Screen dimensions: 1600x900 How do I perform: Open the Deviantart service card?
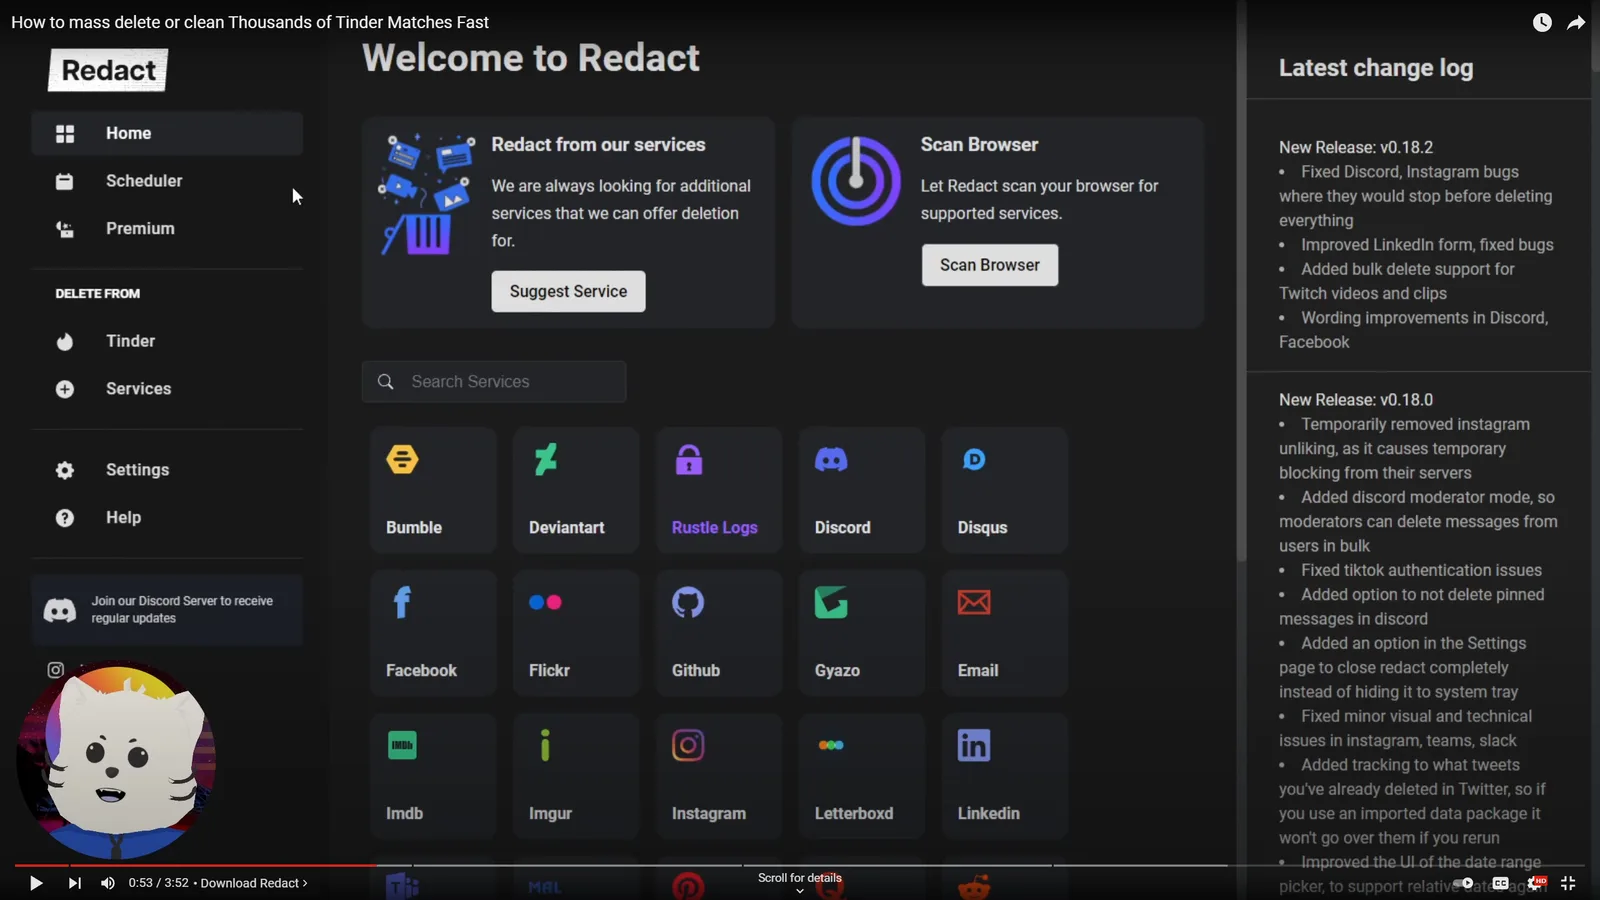pyautogui.click(x=576, y=490)
